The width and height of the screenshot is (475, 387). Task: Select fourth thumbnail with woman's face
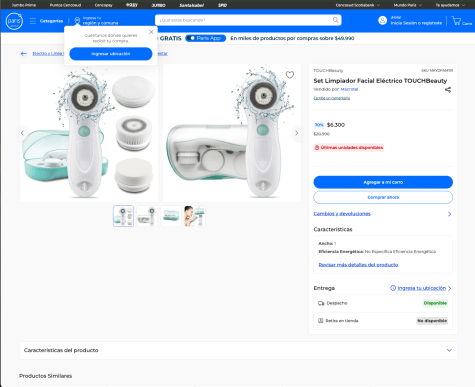[x=194, y=216]
